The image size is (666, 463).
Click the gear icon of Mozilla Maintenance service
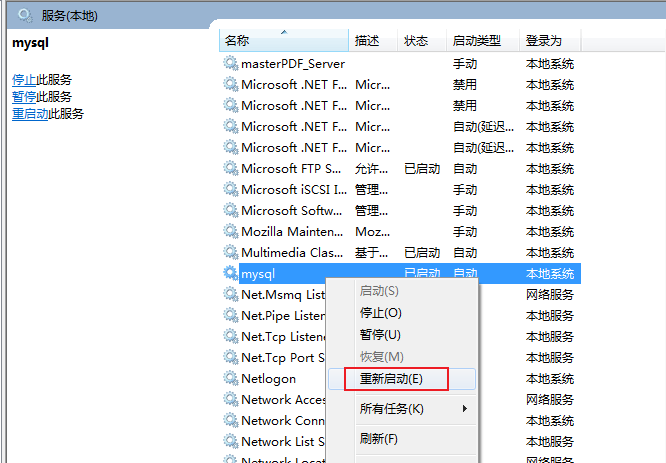[231, 231]
